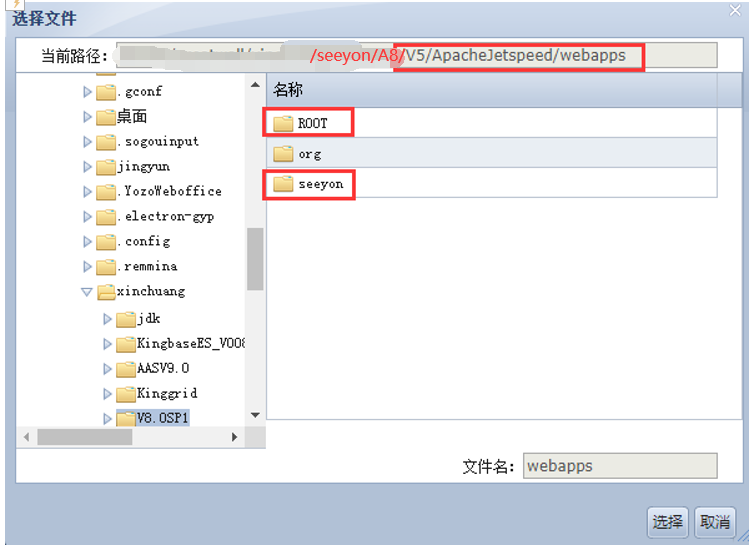
Task: Expand the Kinggrid folder node
Action: pos(107,393)
